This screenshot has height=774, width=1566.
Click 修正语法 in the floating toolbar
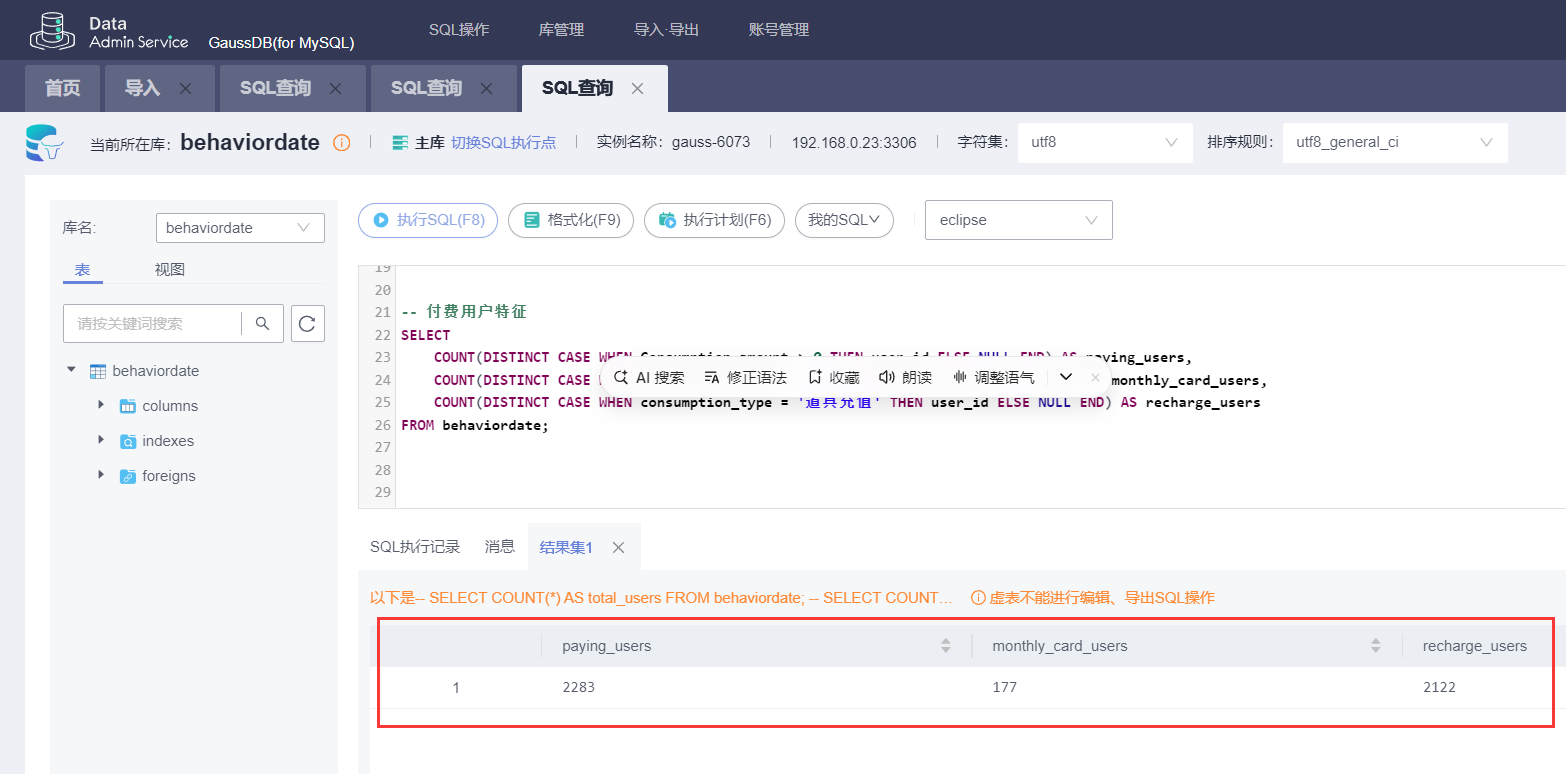click(745, 377)
